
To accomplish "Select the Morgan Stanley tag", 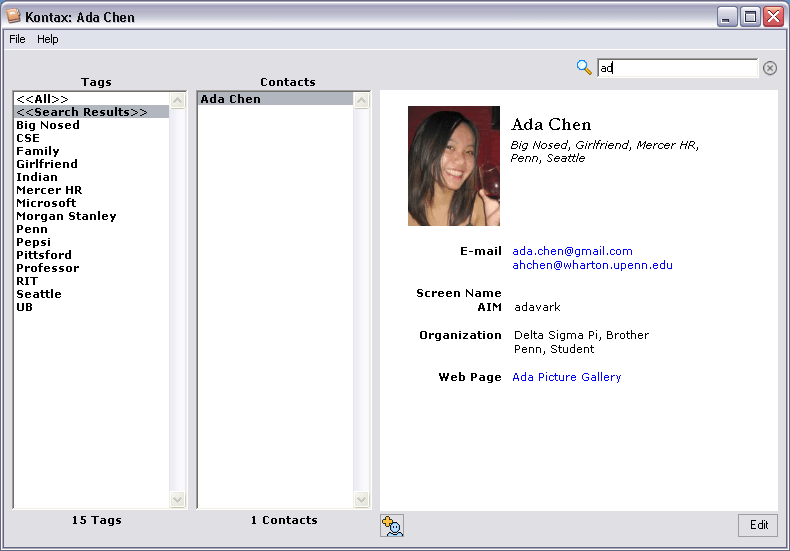I will coord(91,216).
